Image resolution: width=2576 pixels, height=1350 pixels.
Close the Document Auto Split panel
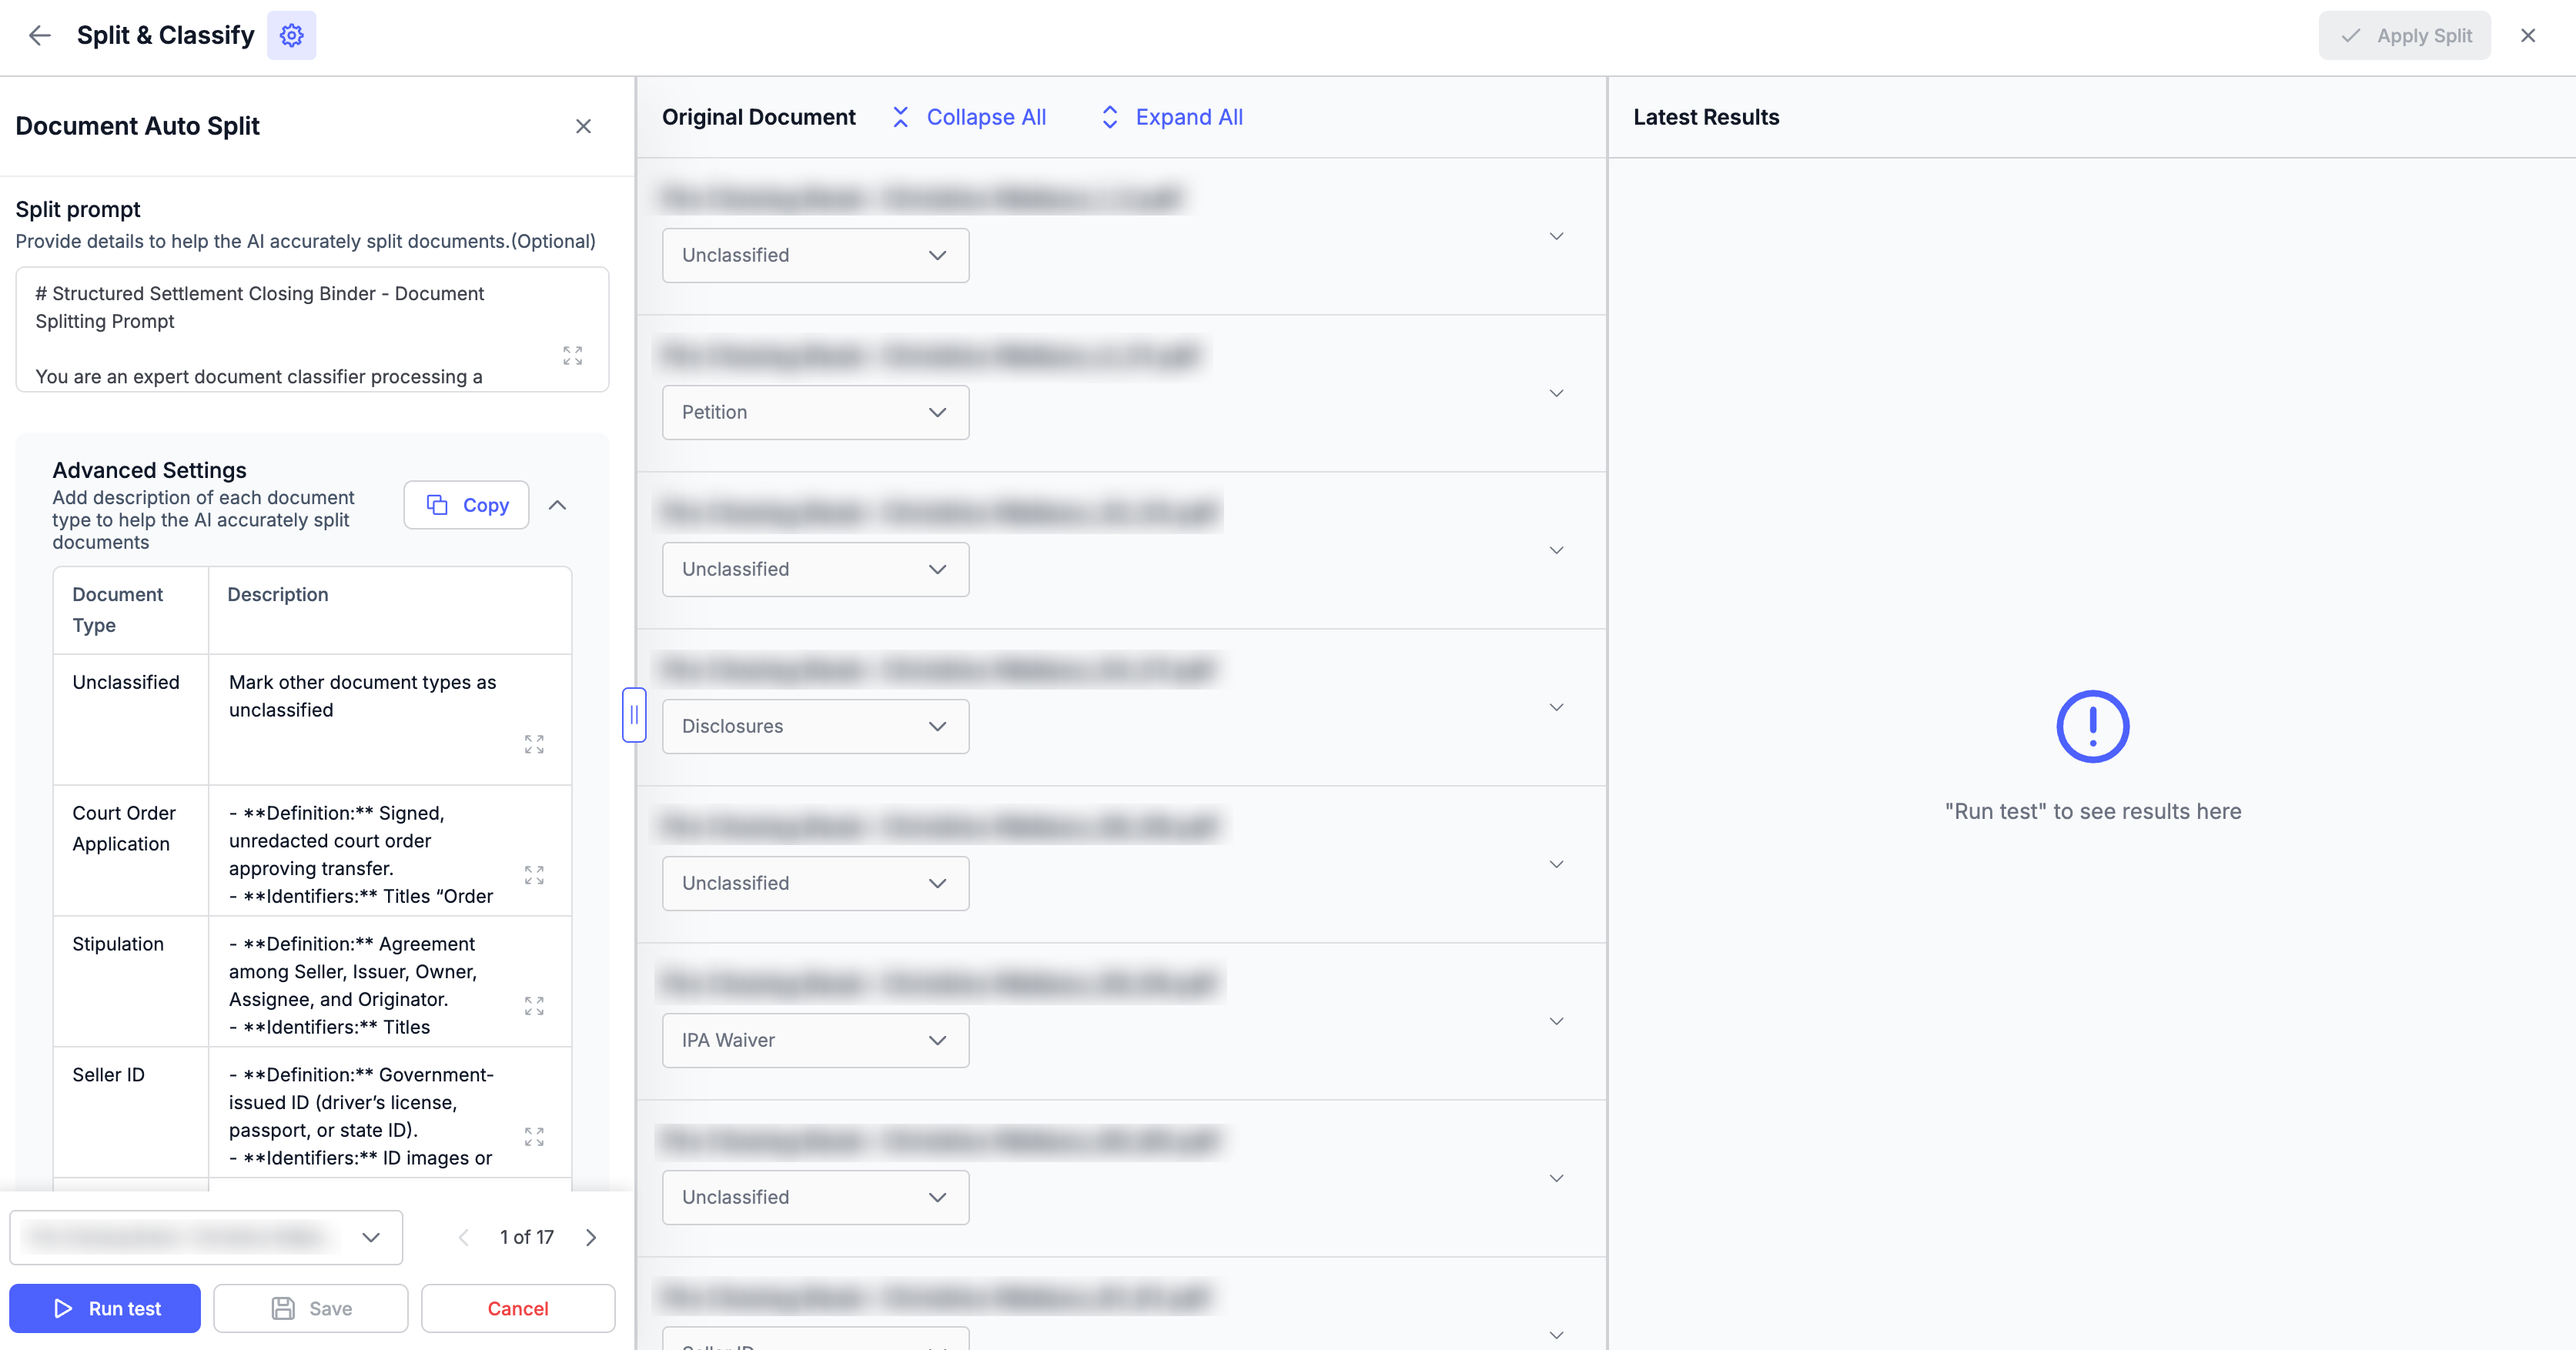(x=583, y=126)
